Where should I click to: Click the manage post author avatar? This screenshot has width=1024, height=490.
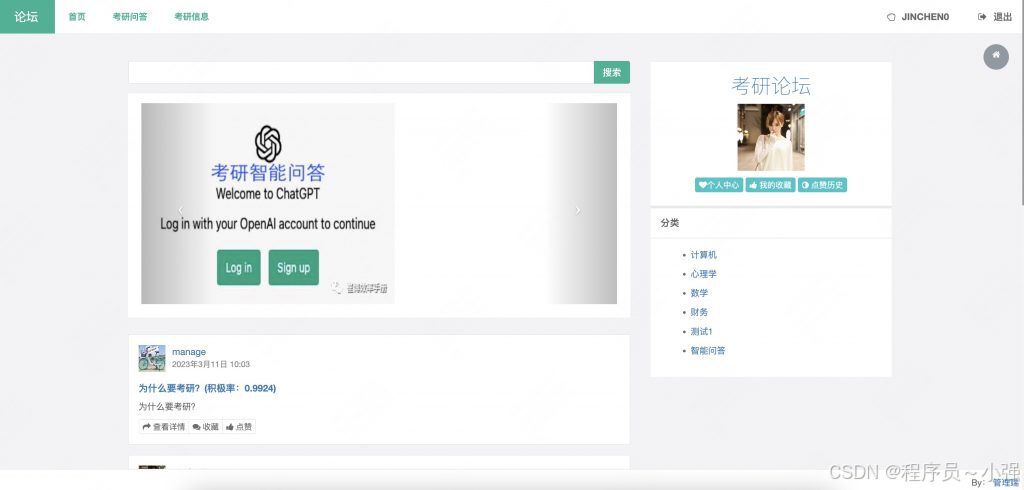[x=152, y=358]
